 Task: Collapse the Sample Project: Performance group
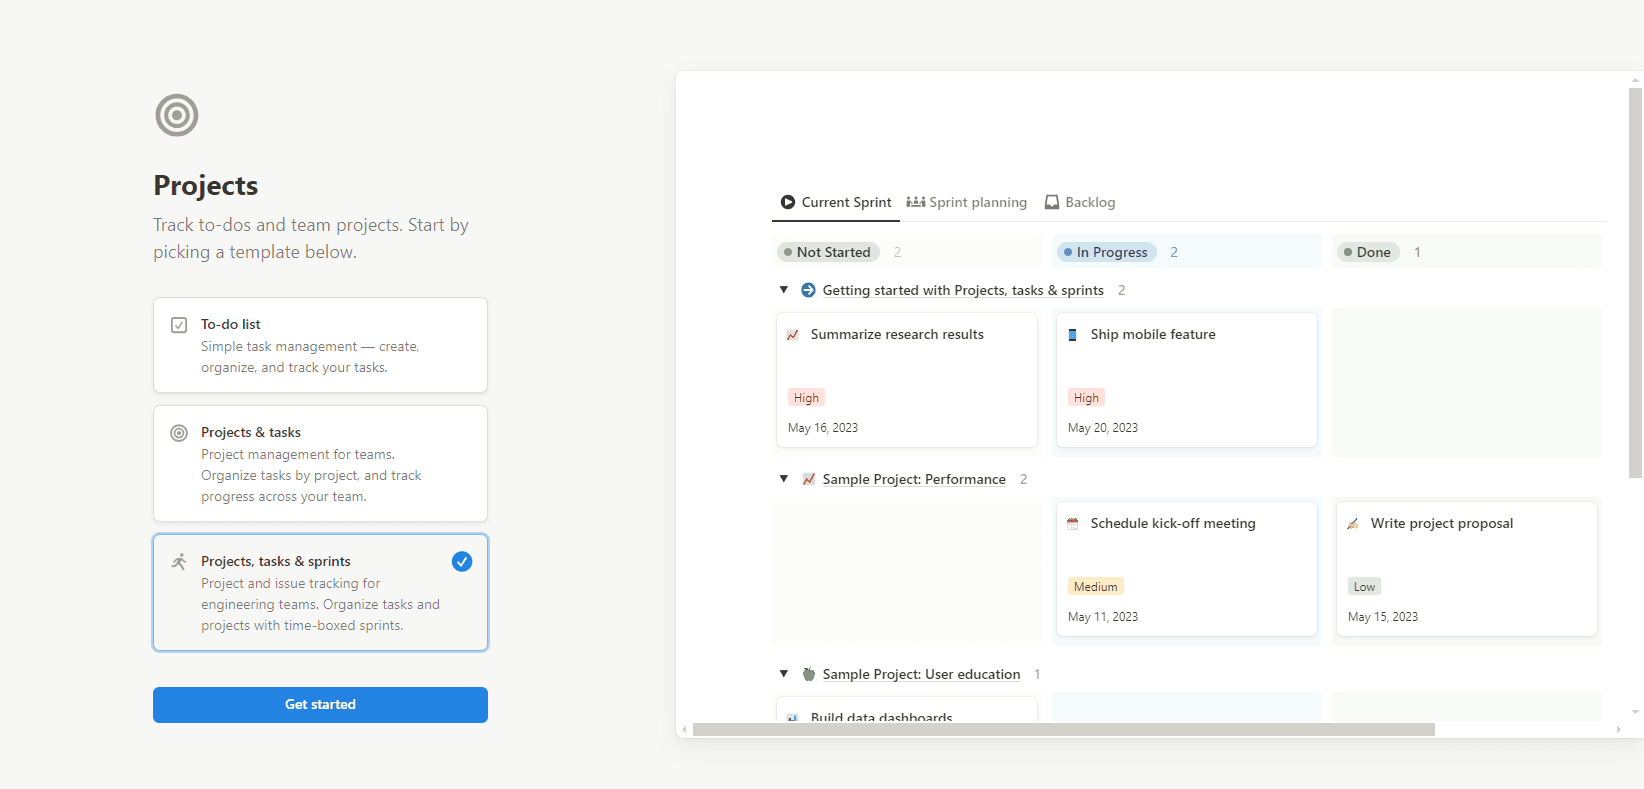tap(784, 479)
